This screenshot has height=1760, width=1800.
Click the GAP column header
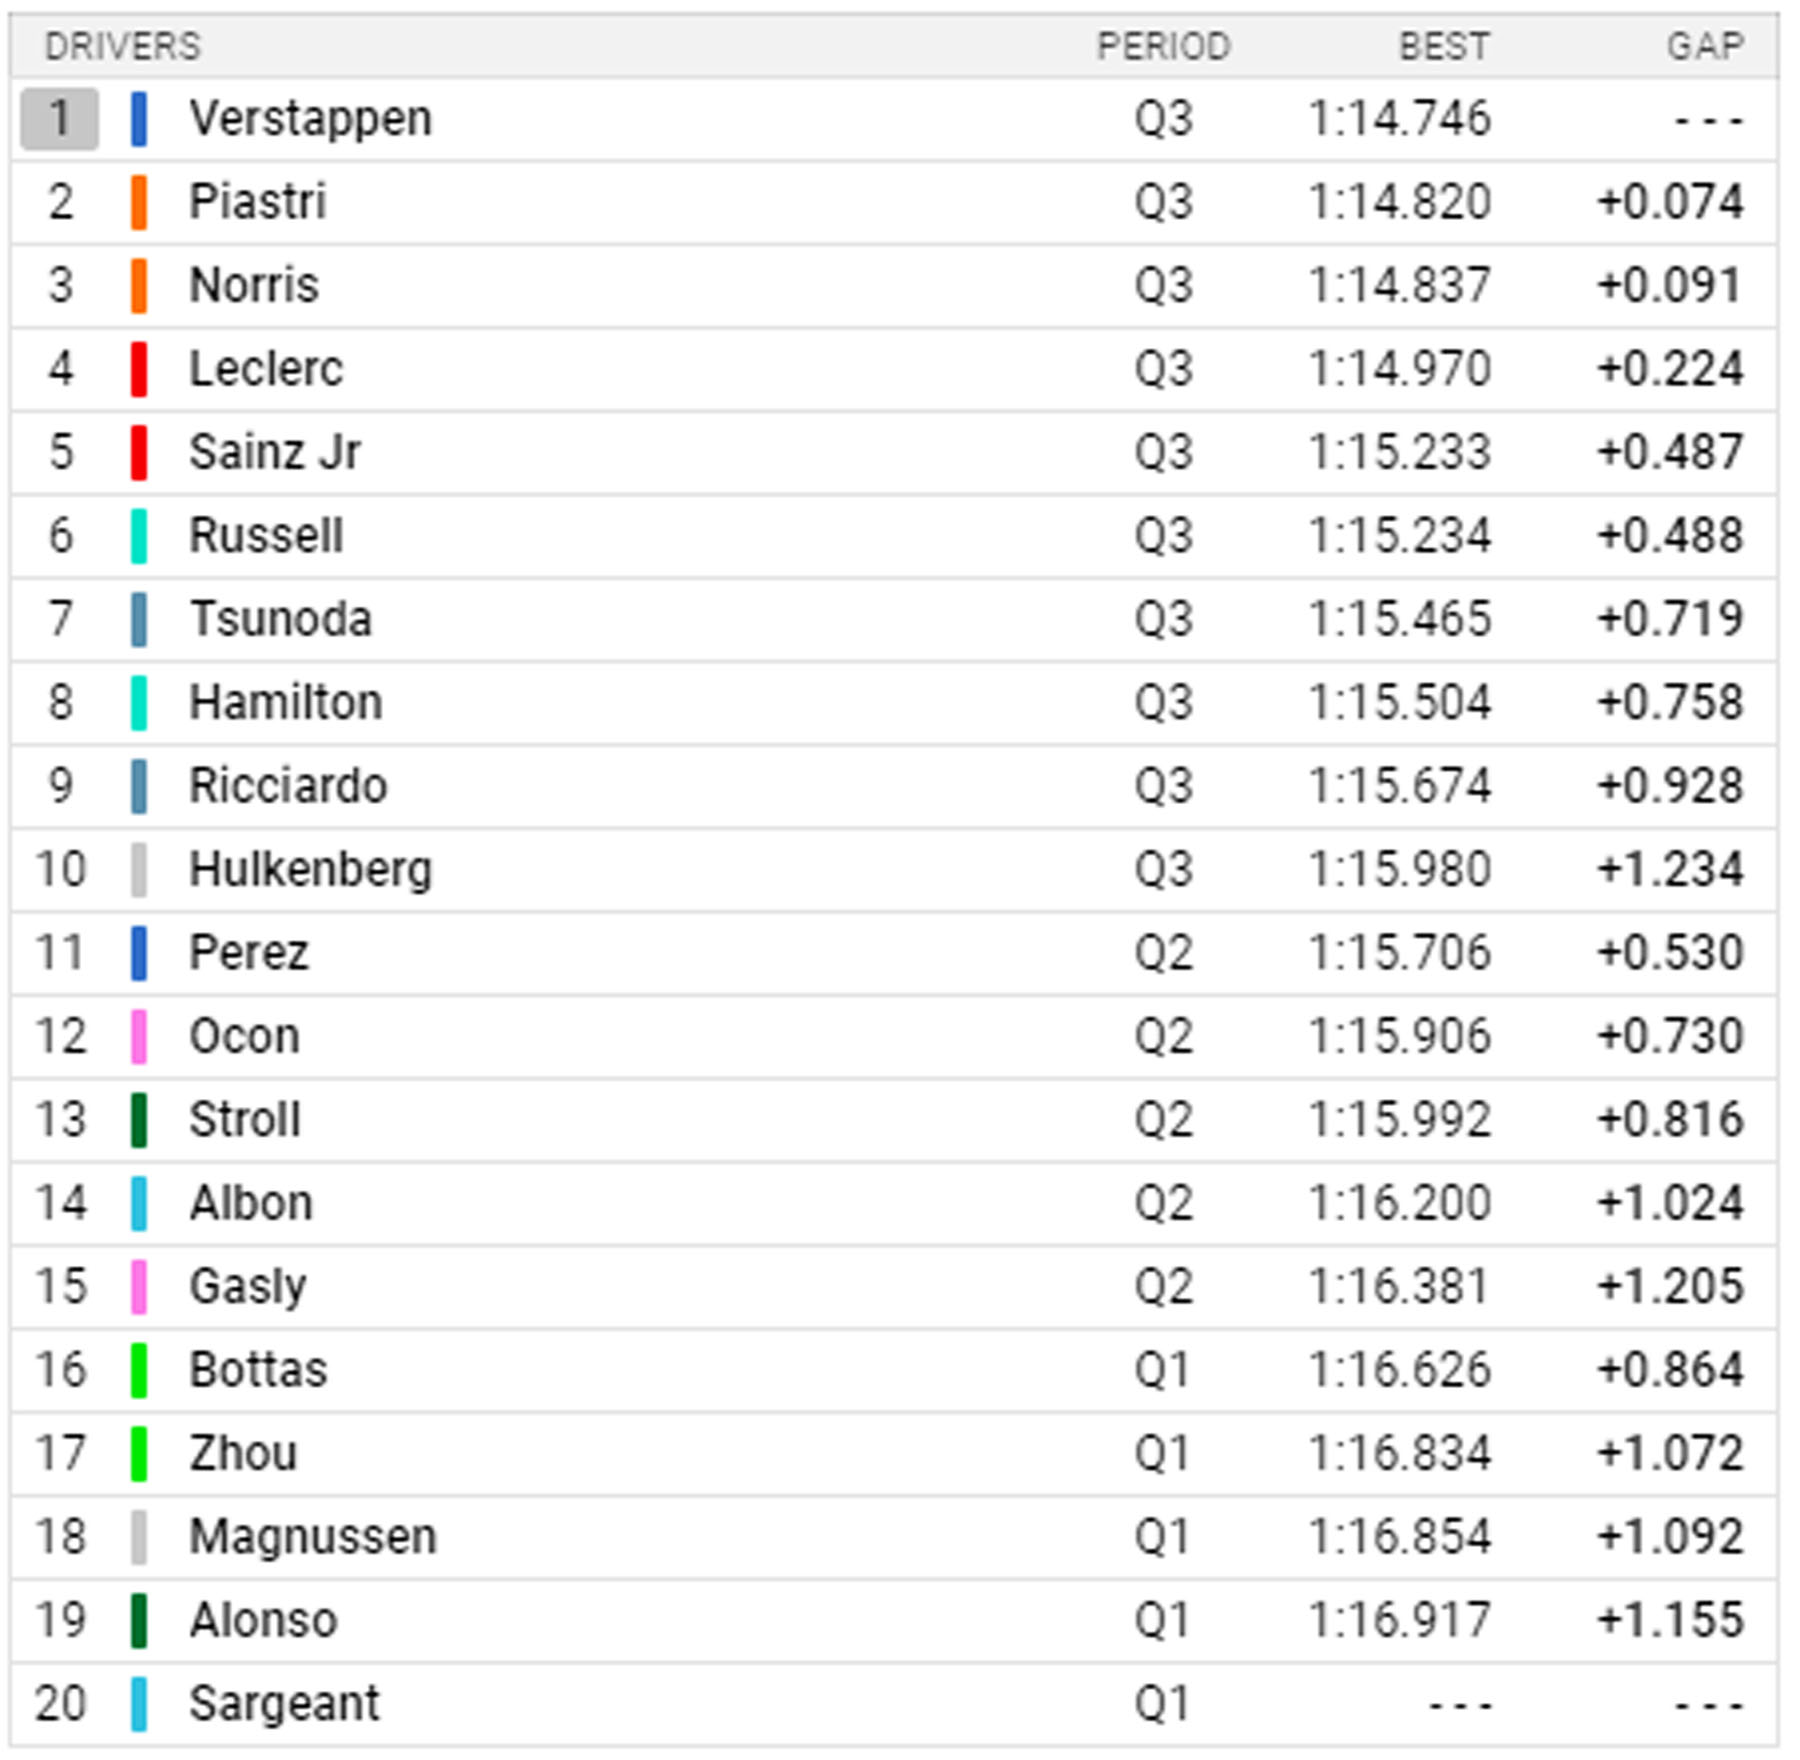pos(1705,46)
